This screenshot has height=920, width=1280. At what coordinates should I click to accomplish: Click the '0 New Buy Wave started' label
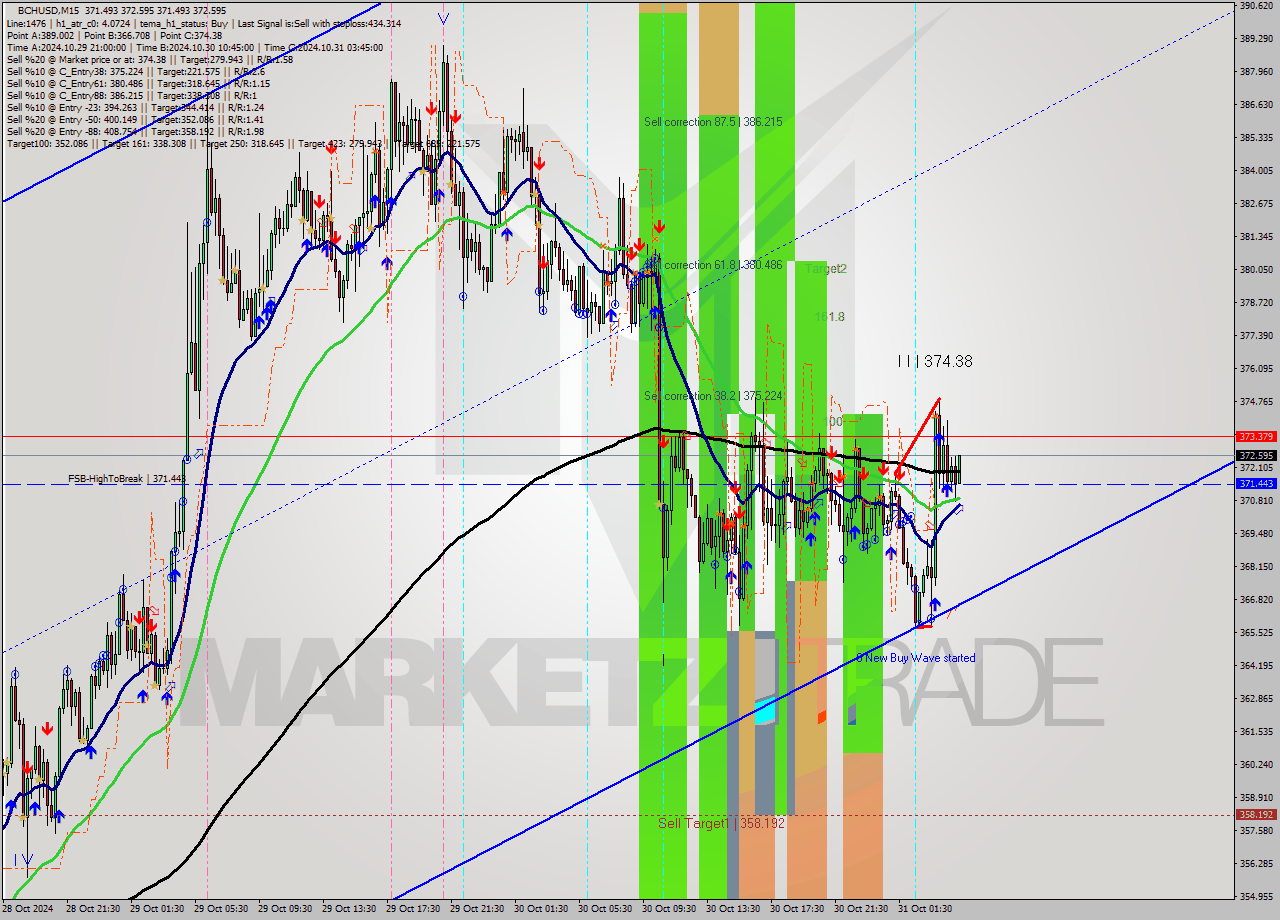pos(915,658)
